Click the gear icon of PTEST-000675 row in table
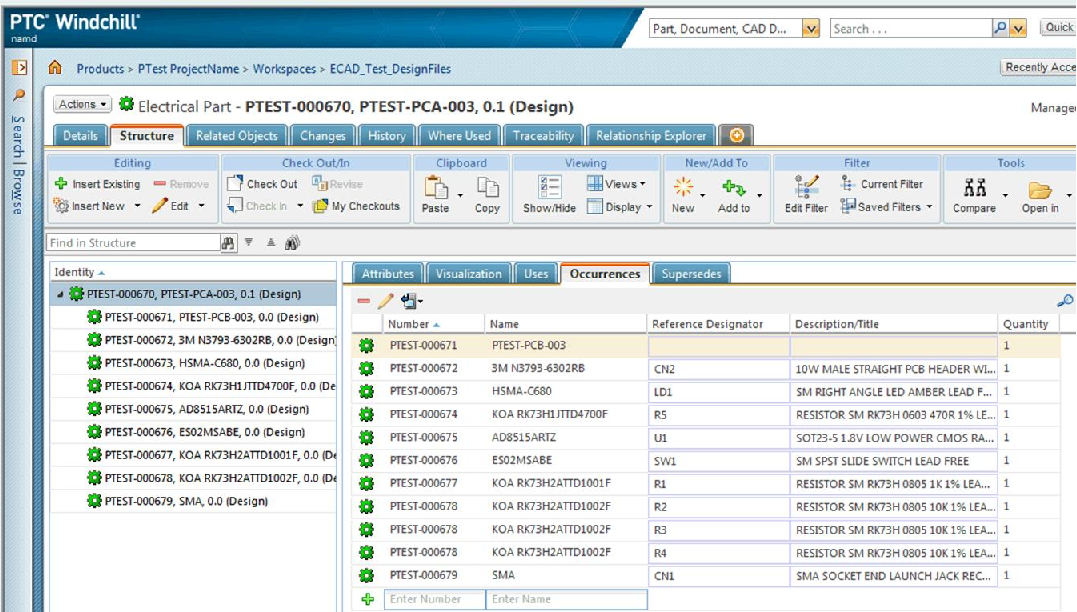Viewport: 1077px width, 612px height. [367, 438]
